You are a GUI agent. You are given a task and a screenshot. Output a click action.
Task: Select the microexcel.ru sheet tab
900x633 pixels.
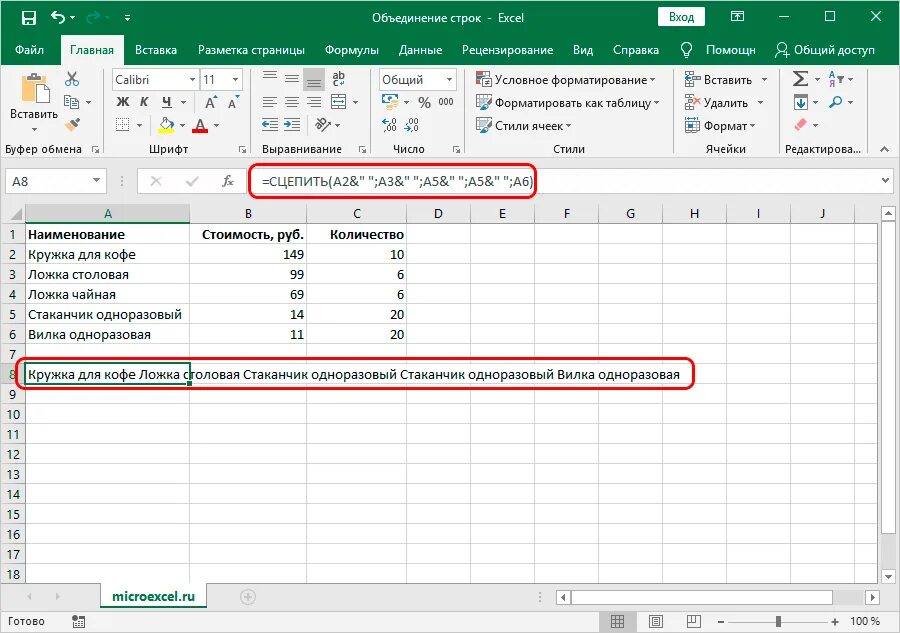[x=153, y=596]
